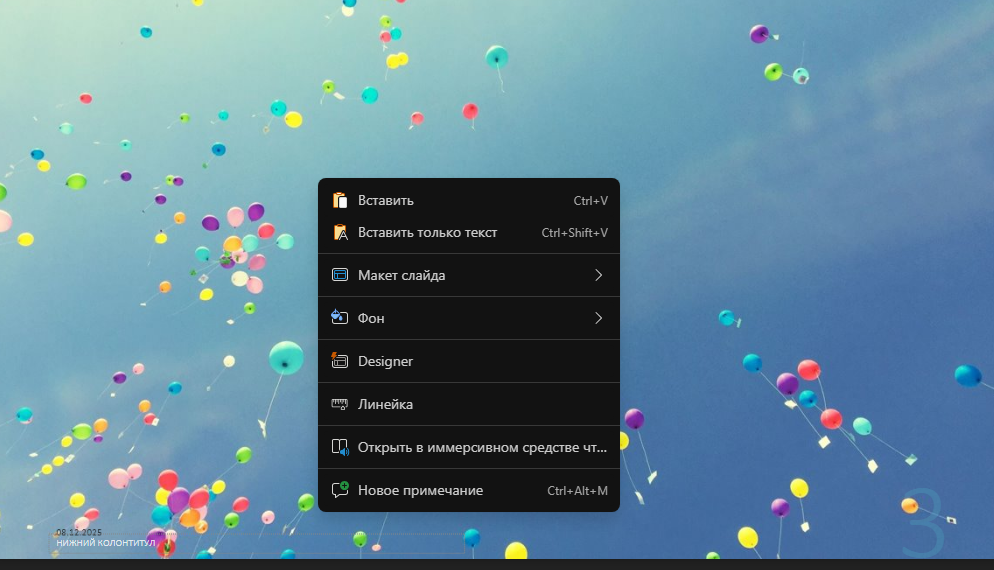Click the Paste clipboard icon
Screen dimensions: 994x570
click(x=340, y=200)
